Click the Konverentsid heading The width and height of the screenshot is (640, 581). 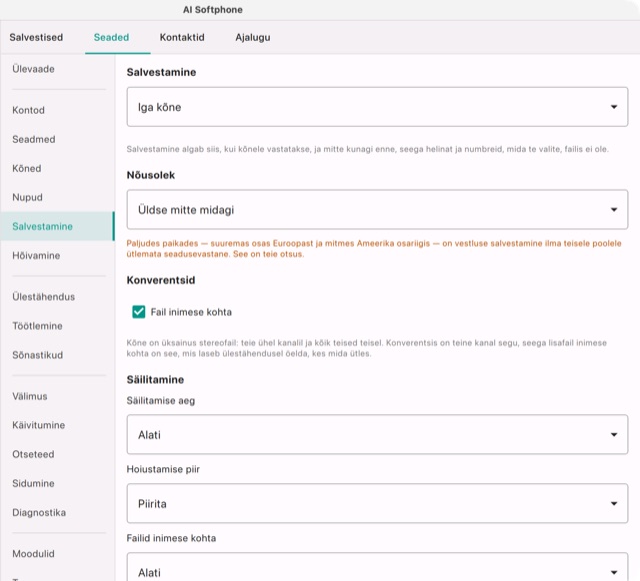161,280
